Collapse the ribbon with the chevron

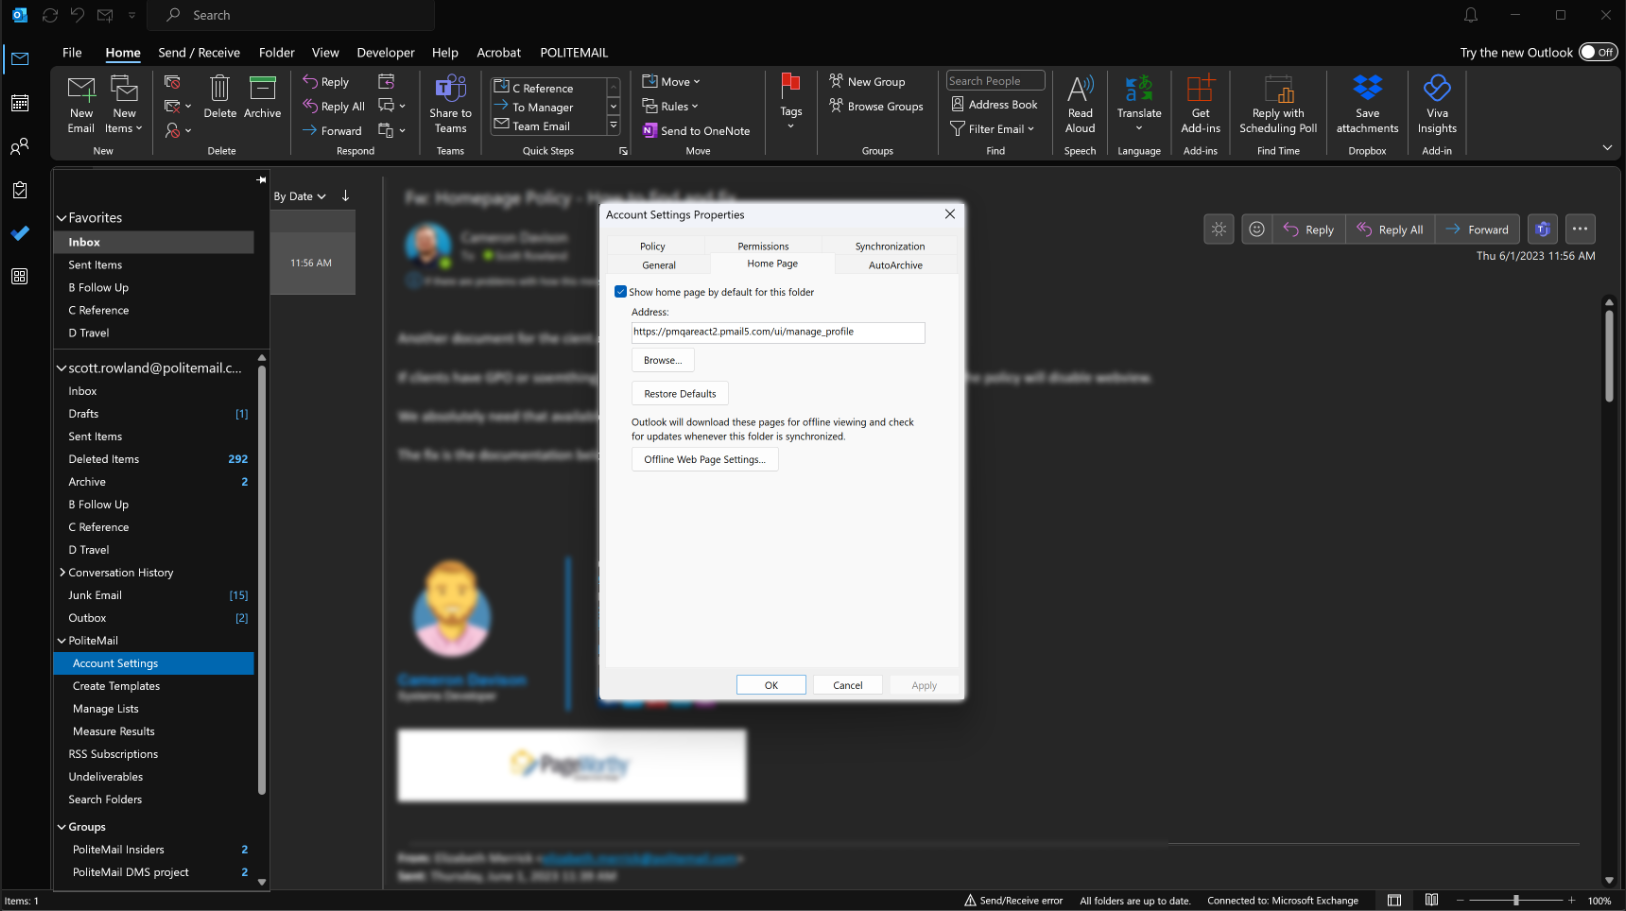[1607, 148]
